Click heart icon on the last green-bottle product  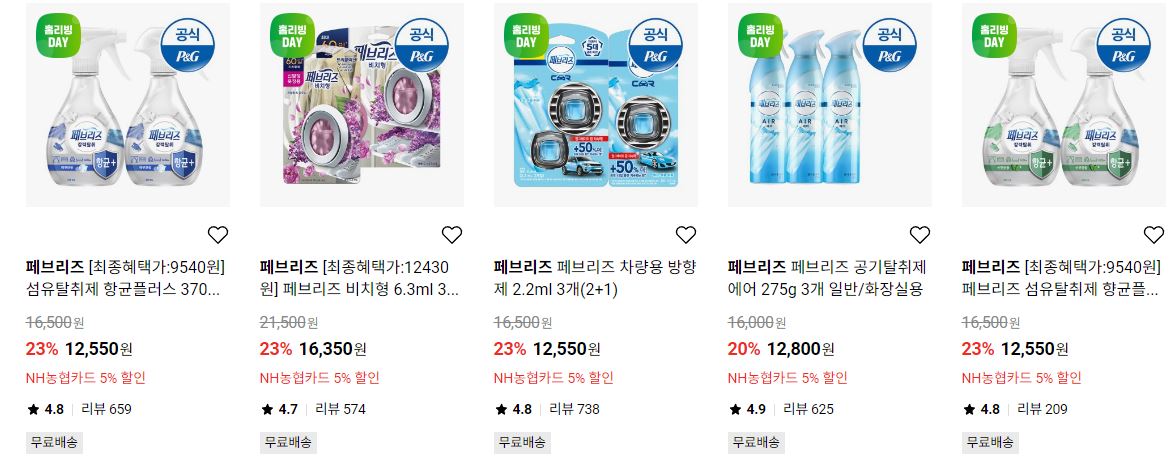[x=1154, y=235]
